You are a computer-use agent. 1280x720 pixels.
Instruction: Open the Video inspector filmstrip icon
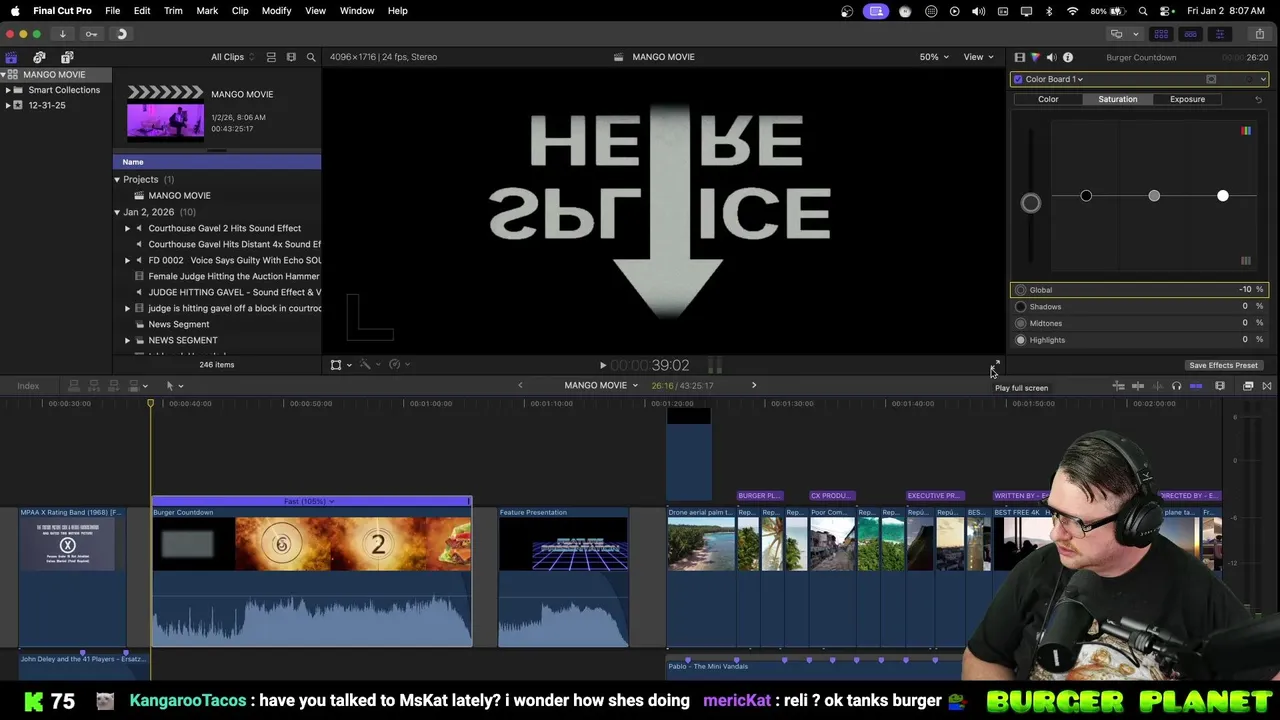[1019, 57]
